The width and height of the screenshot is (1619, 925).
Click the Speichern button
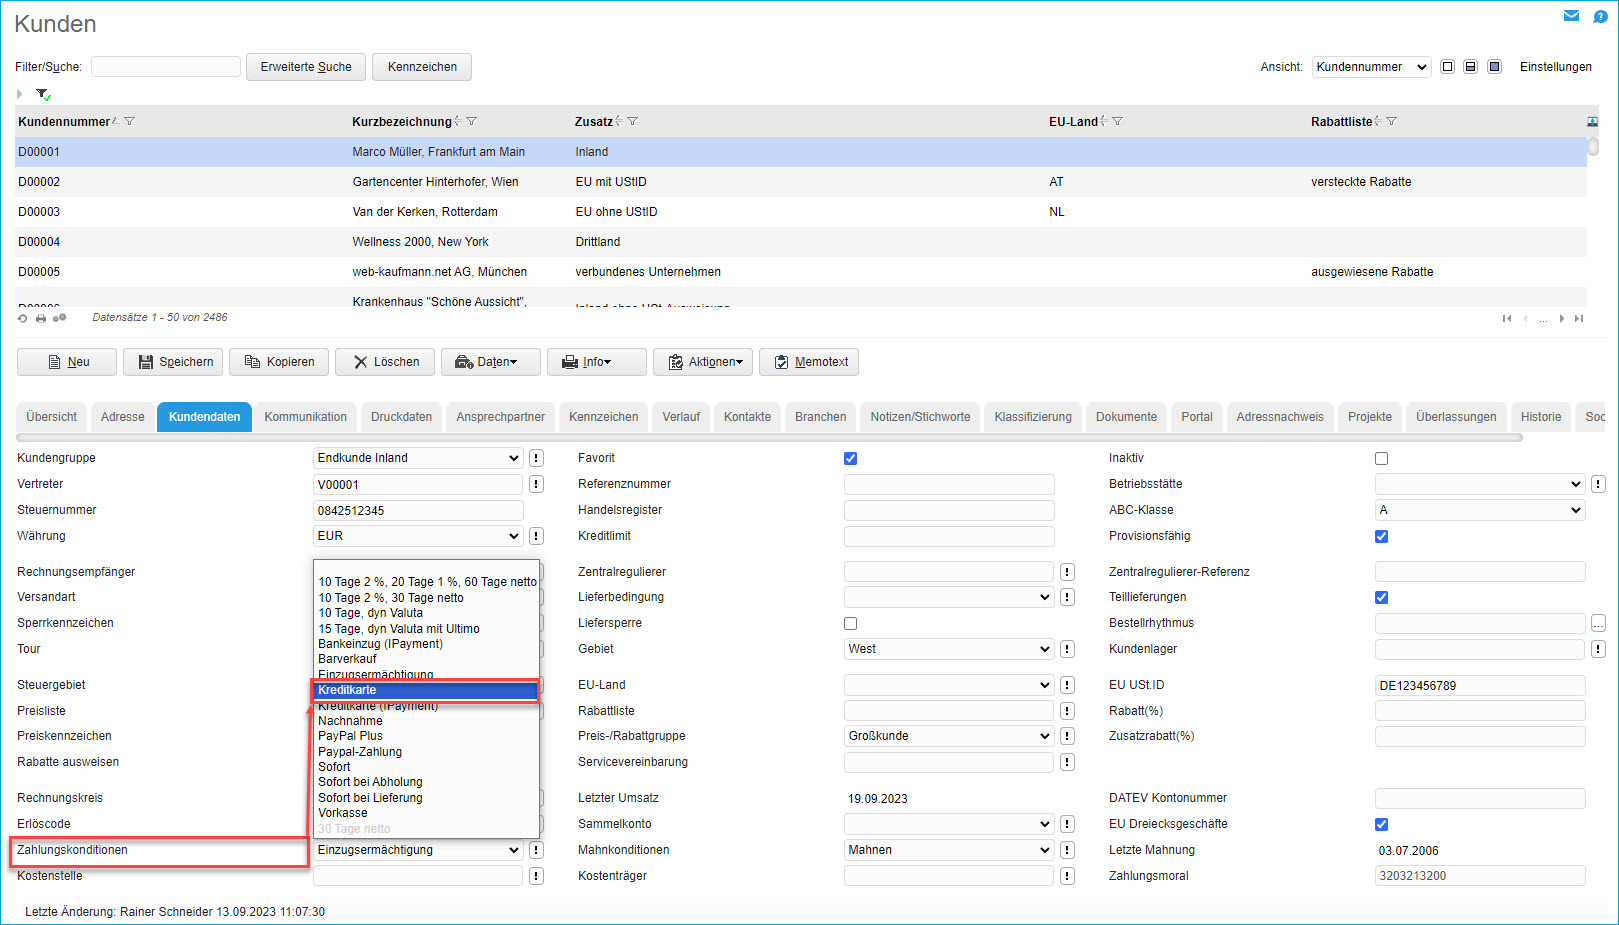coord(174,362)
